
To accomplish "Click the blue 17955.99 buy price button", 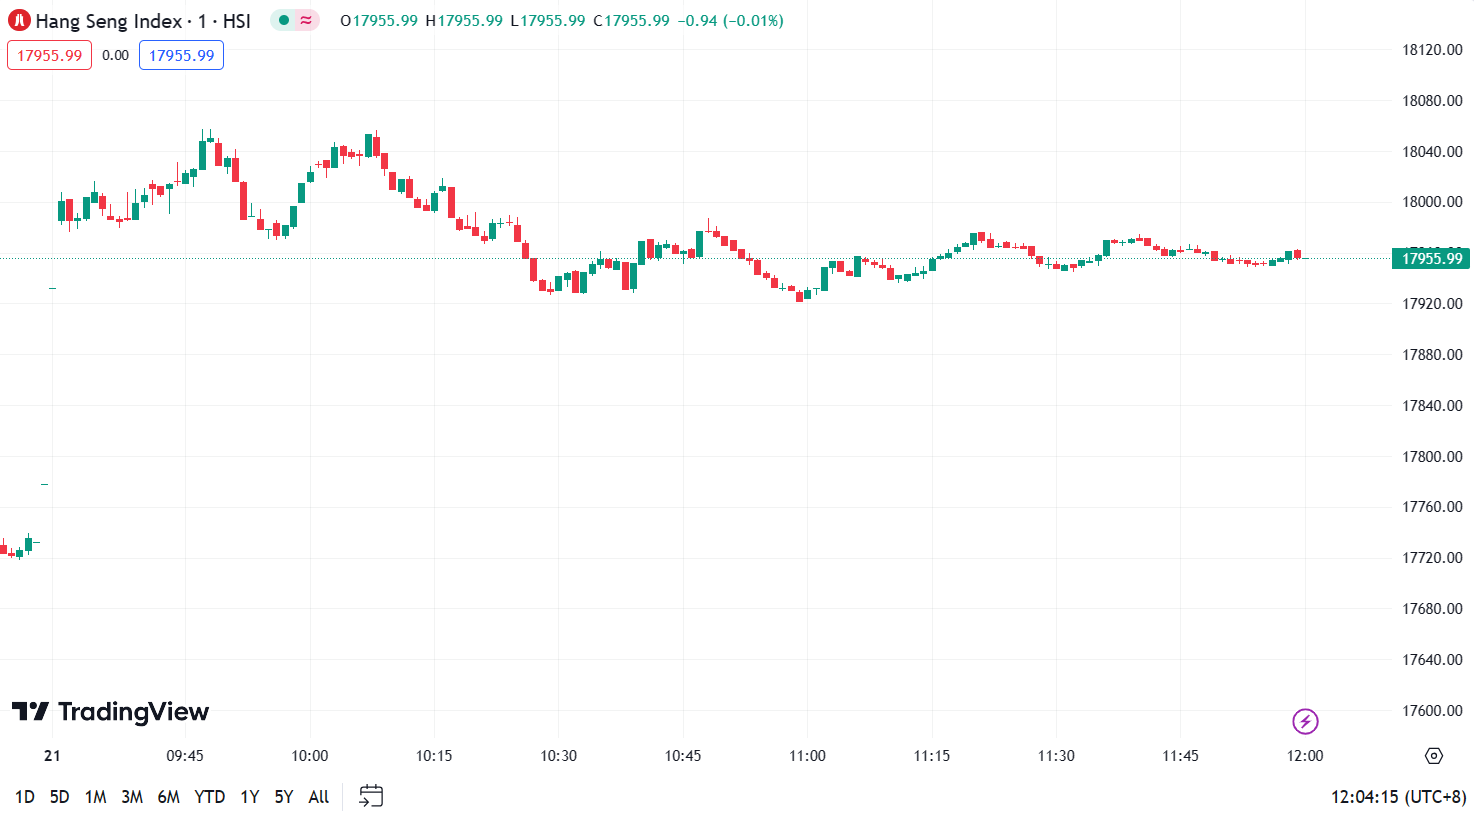I will [181, 55].
